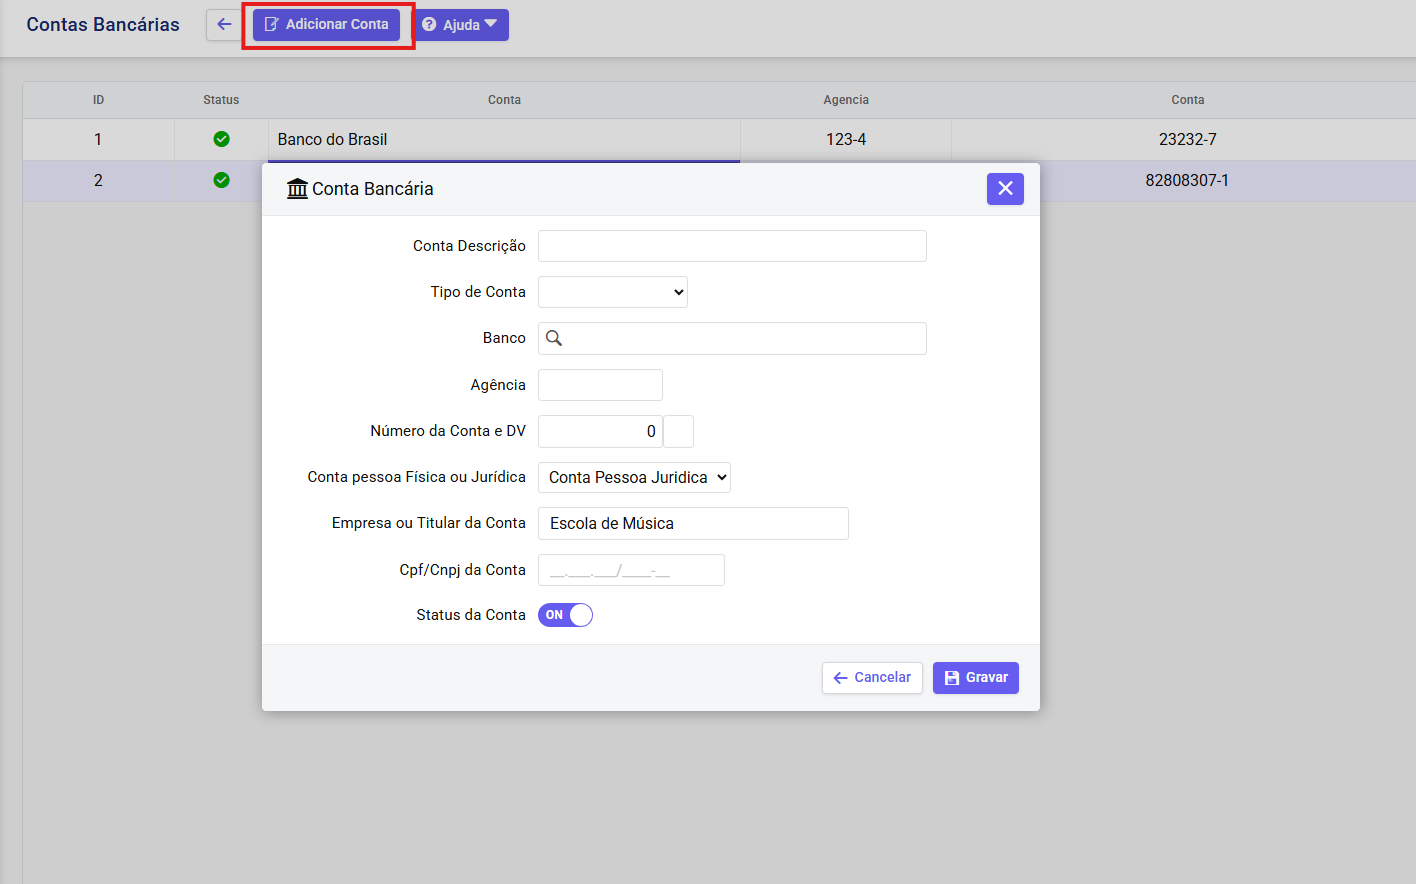Select the Banco do Brasil table row

[504, 139]
